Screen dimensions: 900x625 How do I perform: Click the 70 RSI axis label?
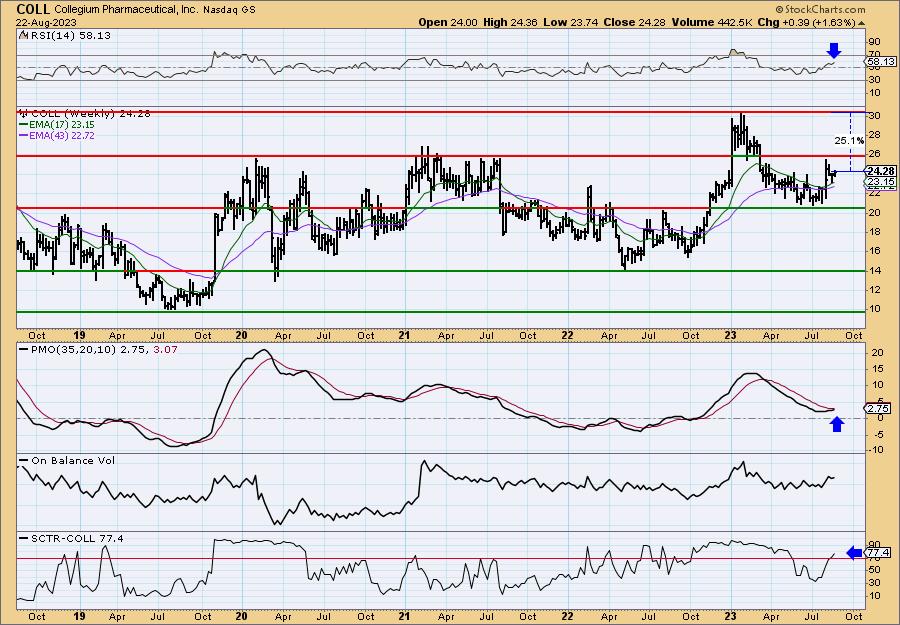point(875,55)
